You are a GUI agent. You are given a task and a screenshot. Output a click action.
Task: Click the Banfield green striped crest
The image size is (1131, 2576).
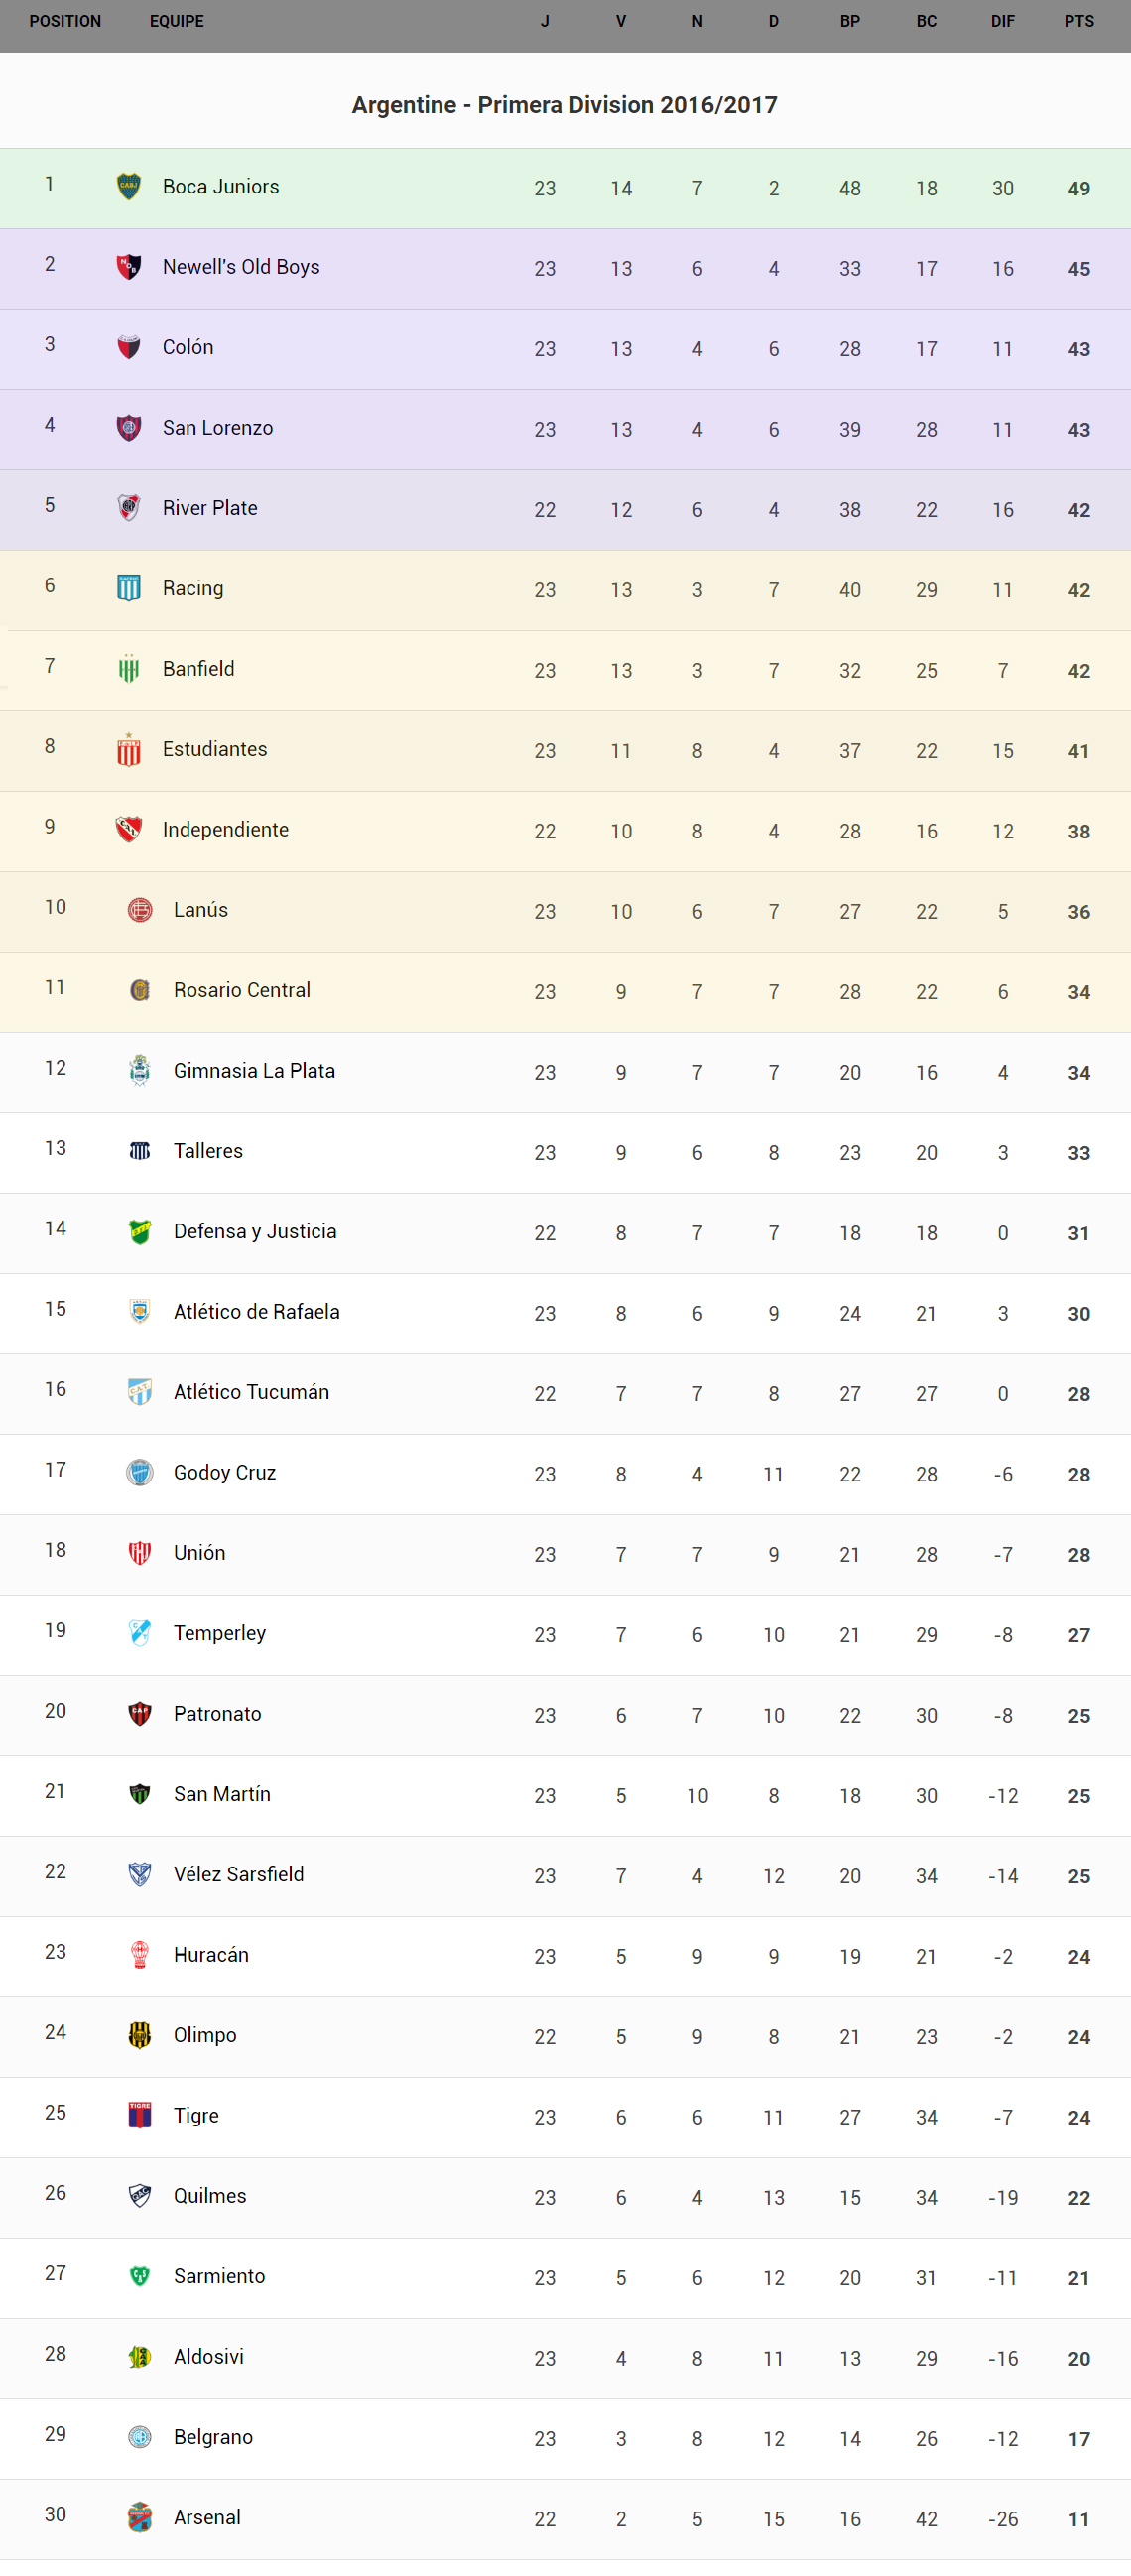(129, 669)
